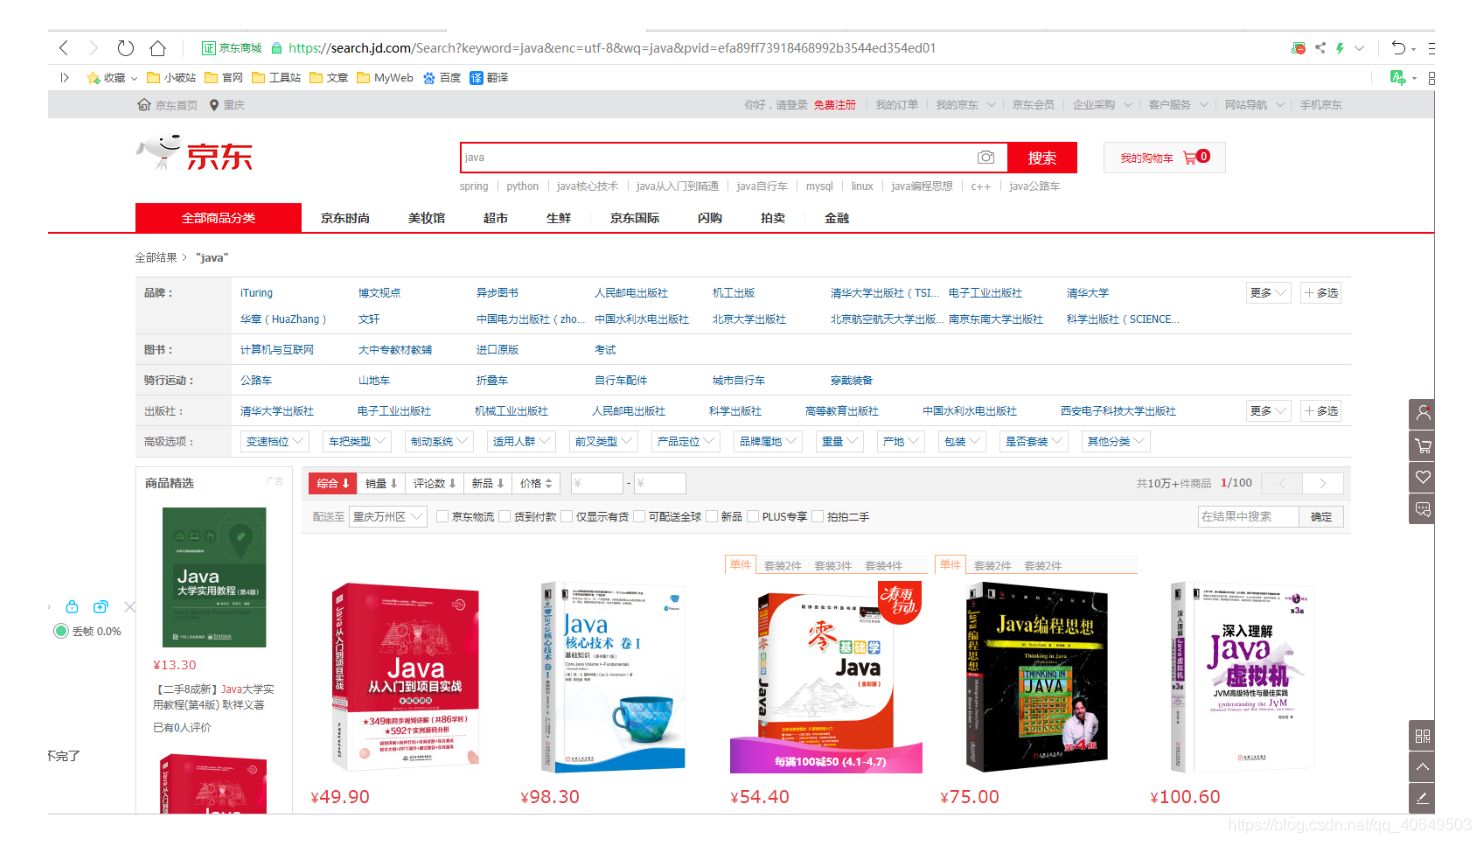This screenshot has width=1481, height=843.
Task: Open the 京东时尚 nav item
Action: tap(345, 218)
